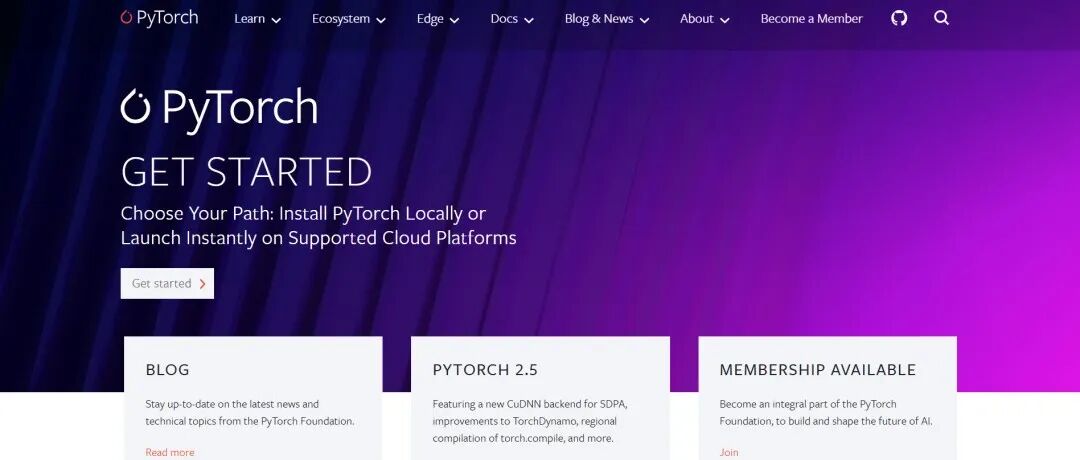Follow the Read more link in Blog card
1080x460 pixels.
coord(169,452)
